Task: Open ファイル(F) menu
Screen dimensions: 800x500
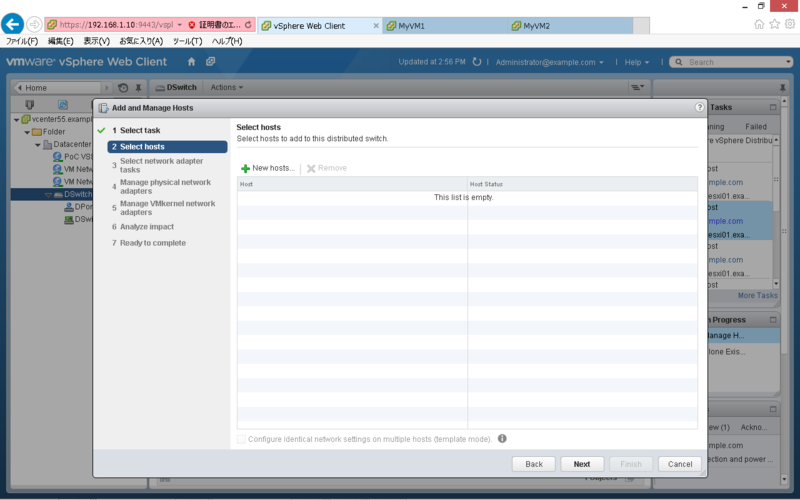Action: 22,41
